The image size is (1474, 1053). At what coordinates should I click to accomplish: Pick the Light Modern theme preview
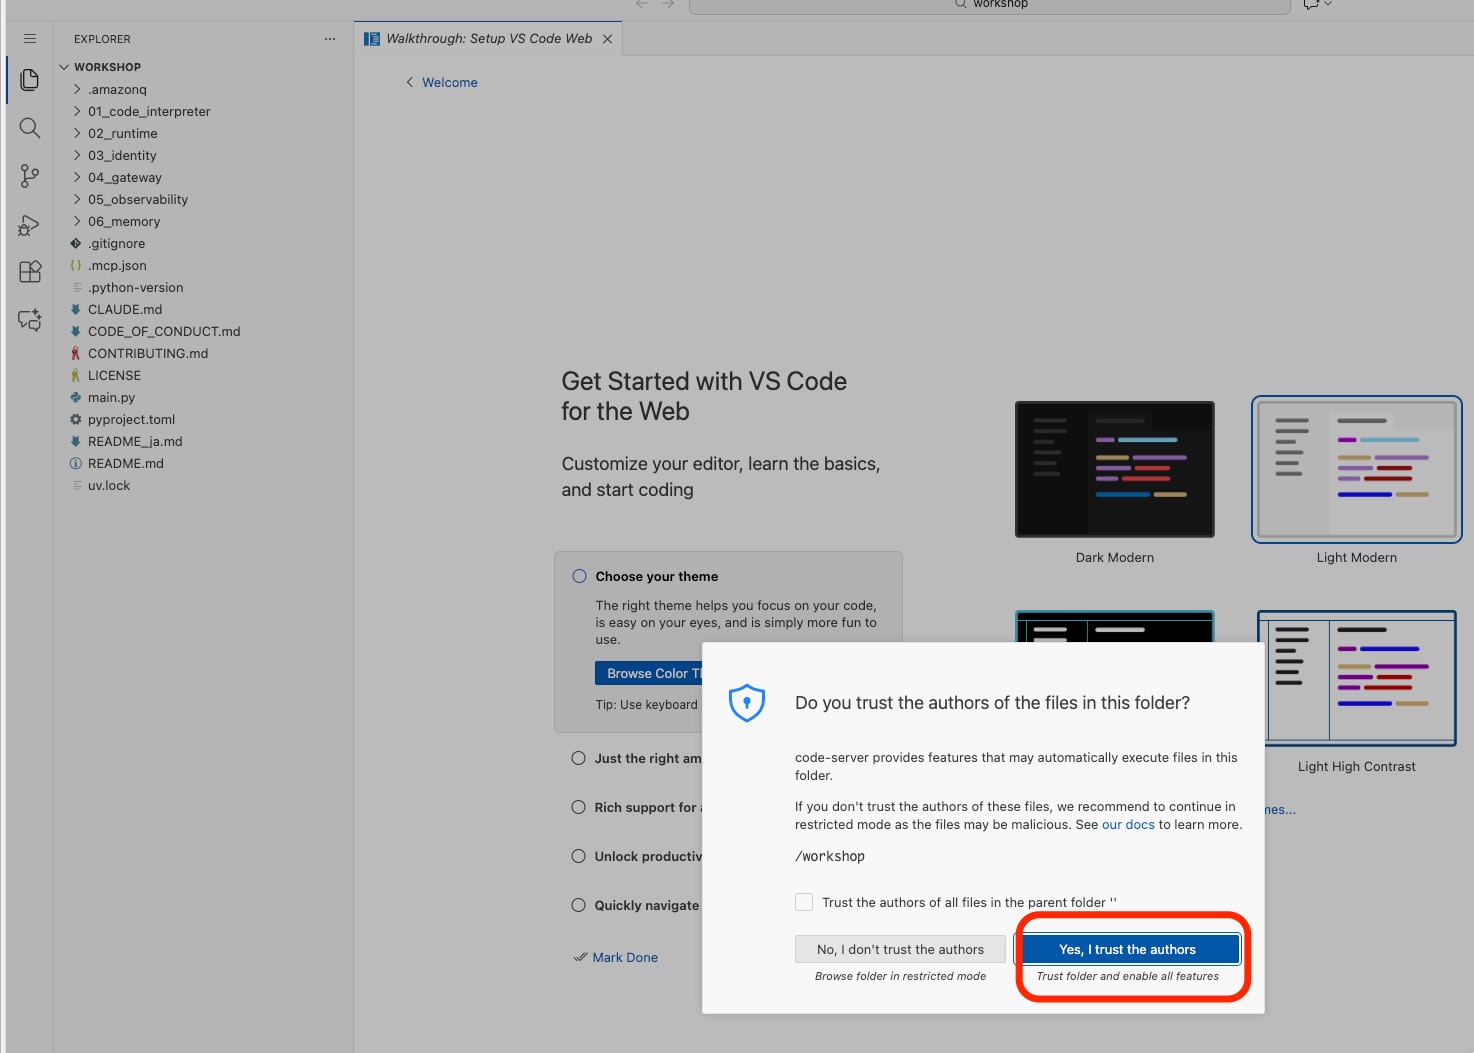coord(1357,469)
